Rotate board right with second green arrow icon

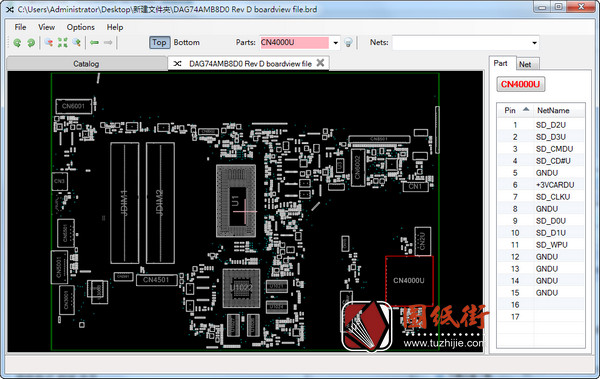click(x=31, y=42)
